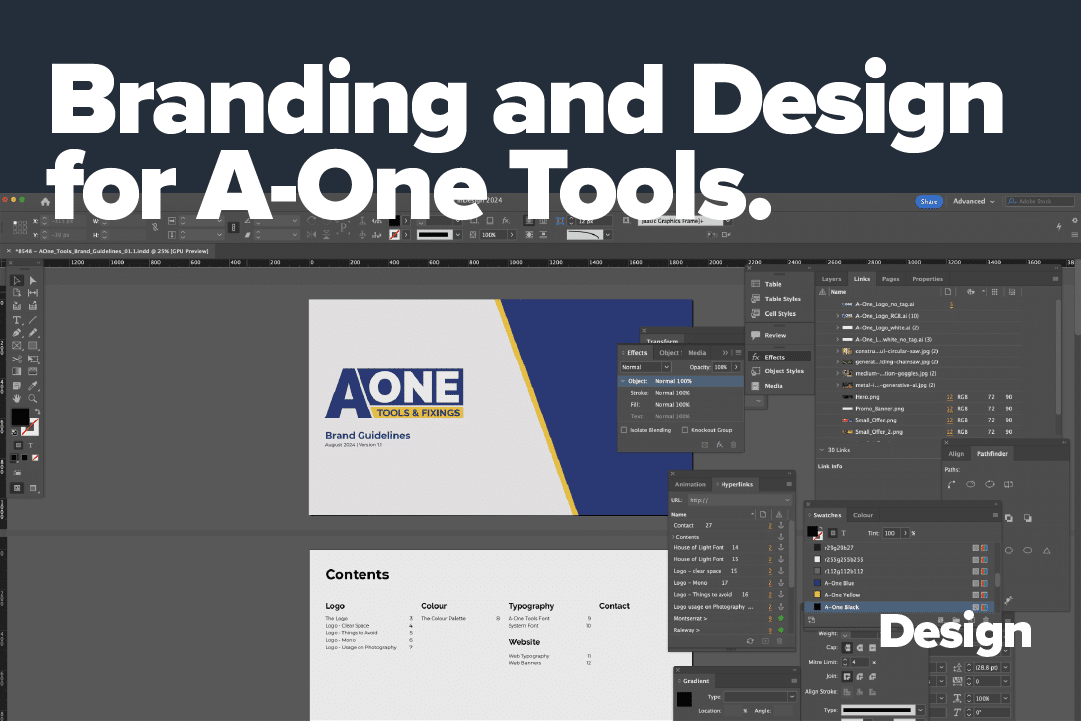
Task: Select the Type tool in the toolbar
Action: (17, 320)
